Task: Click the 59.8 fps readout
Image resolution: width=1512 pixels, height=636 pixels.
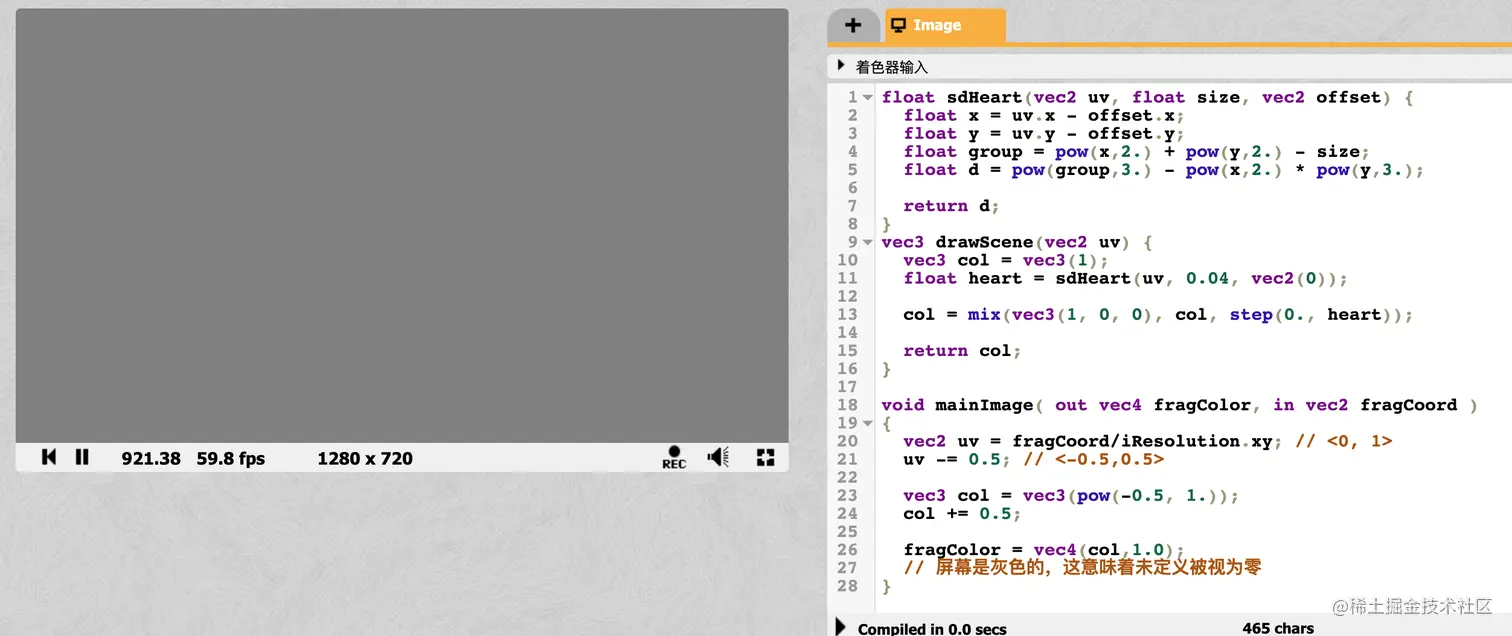Action: coord(231,459)
